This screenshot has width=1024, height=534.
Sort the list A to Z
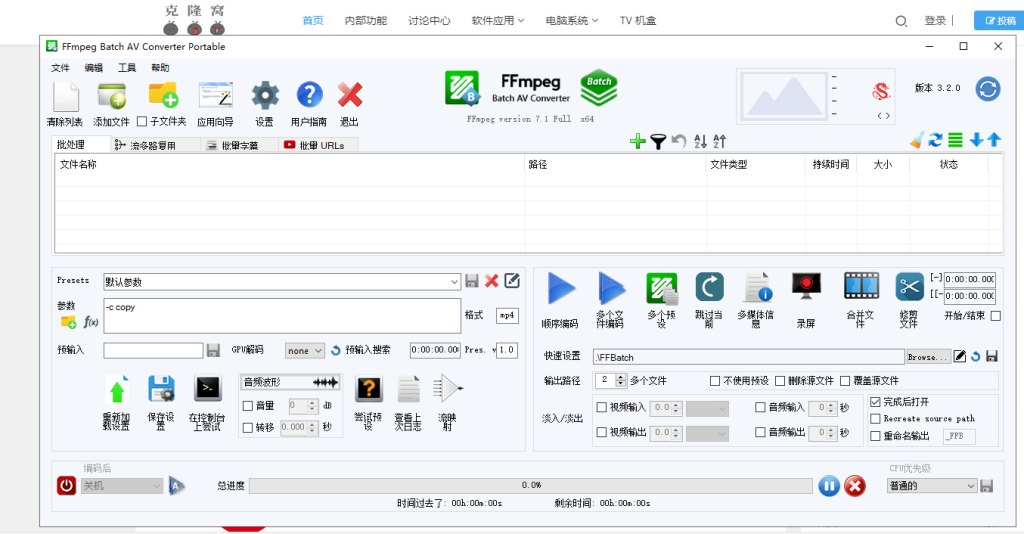point(700,141)
